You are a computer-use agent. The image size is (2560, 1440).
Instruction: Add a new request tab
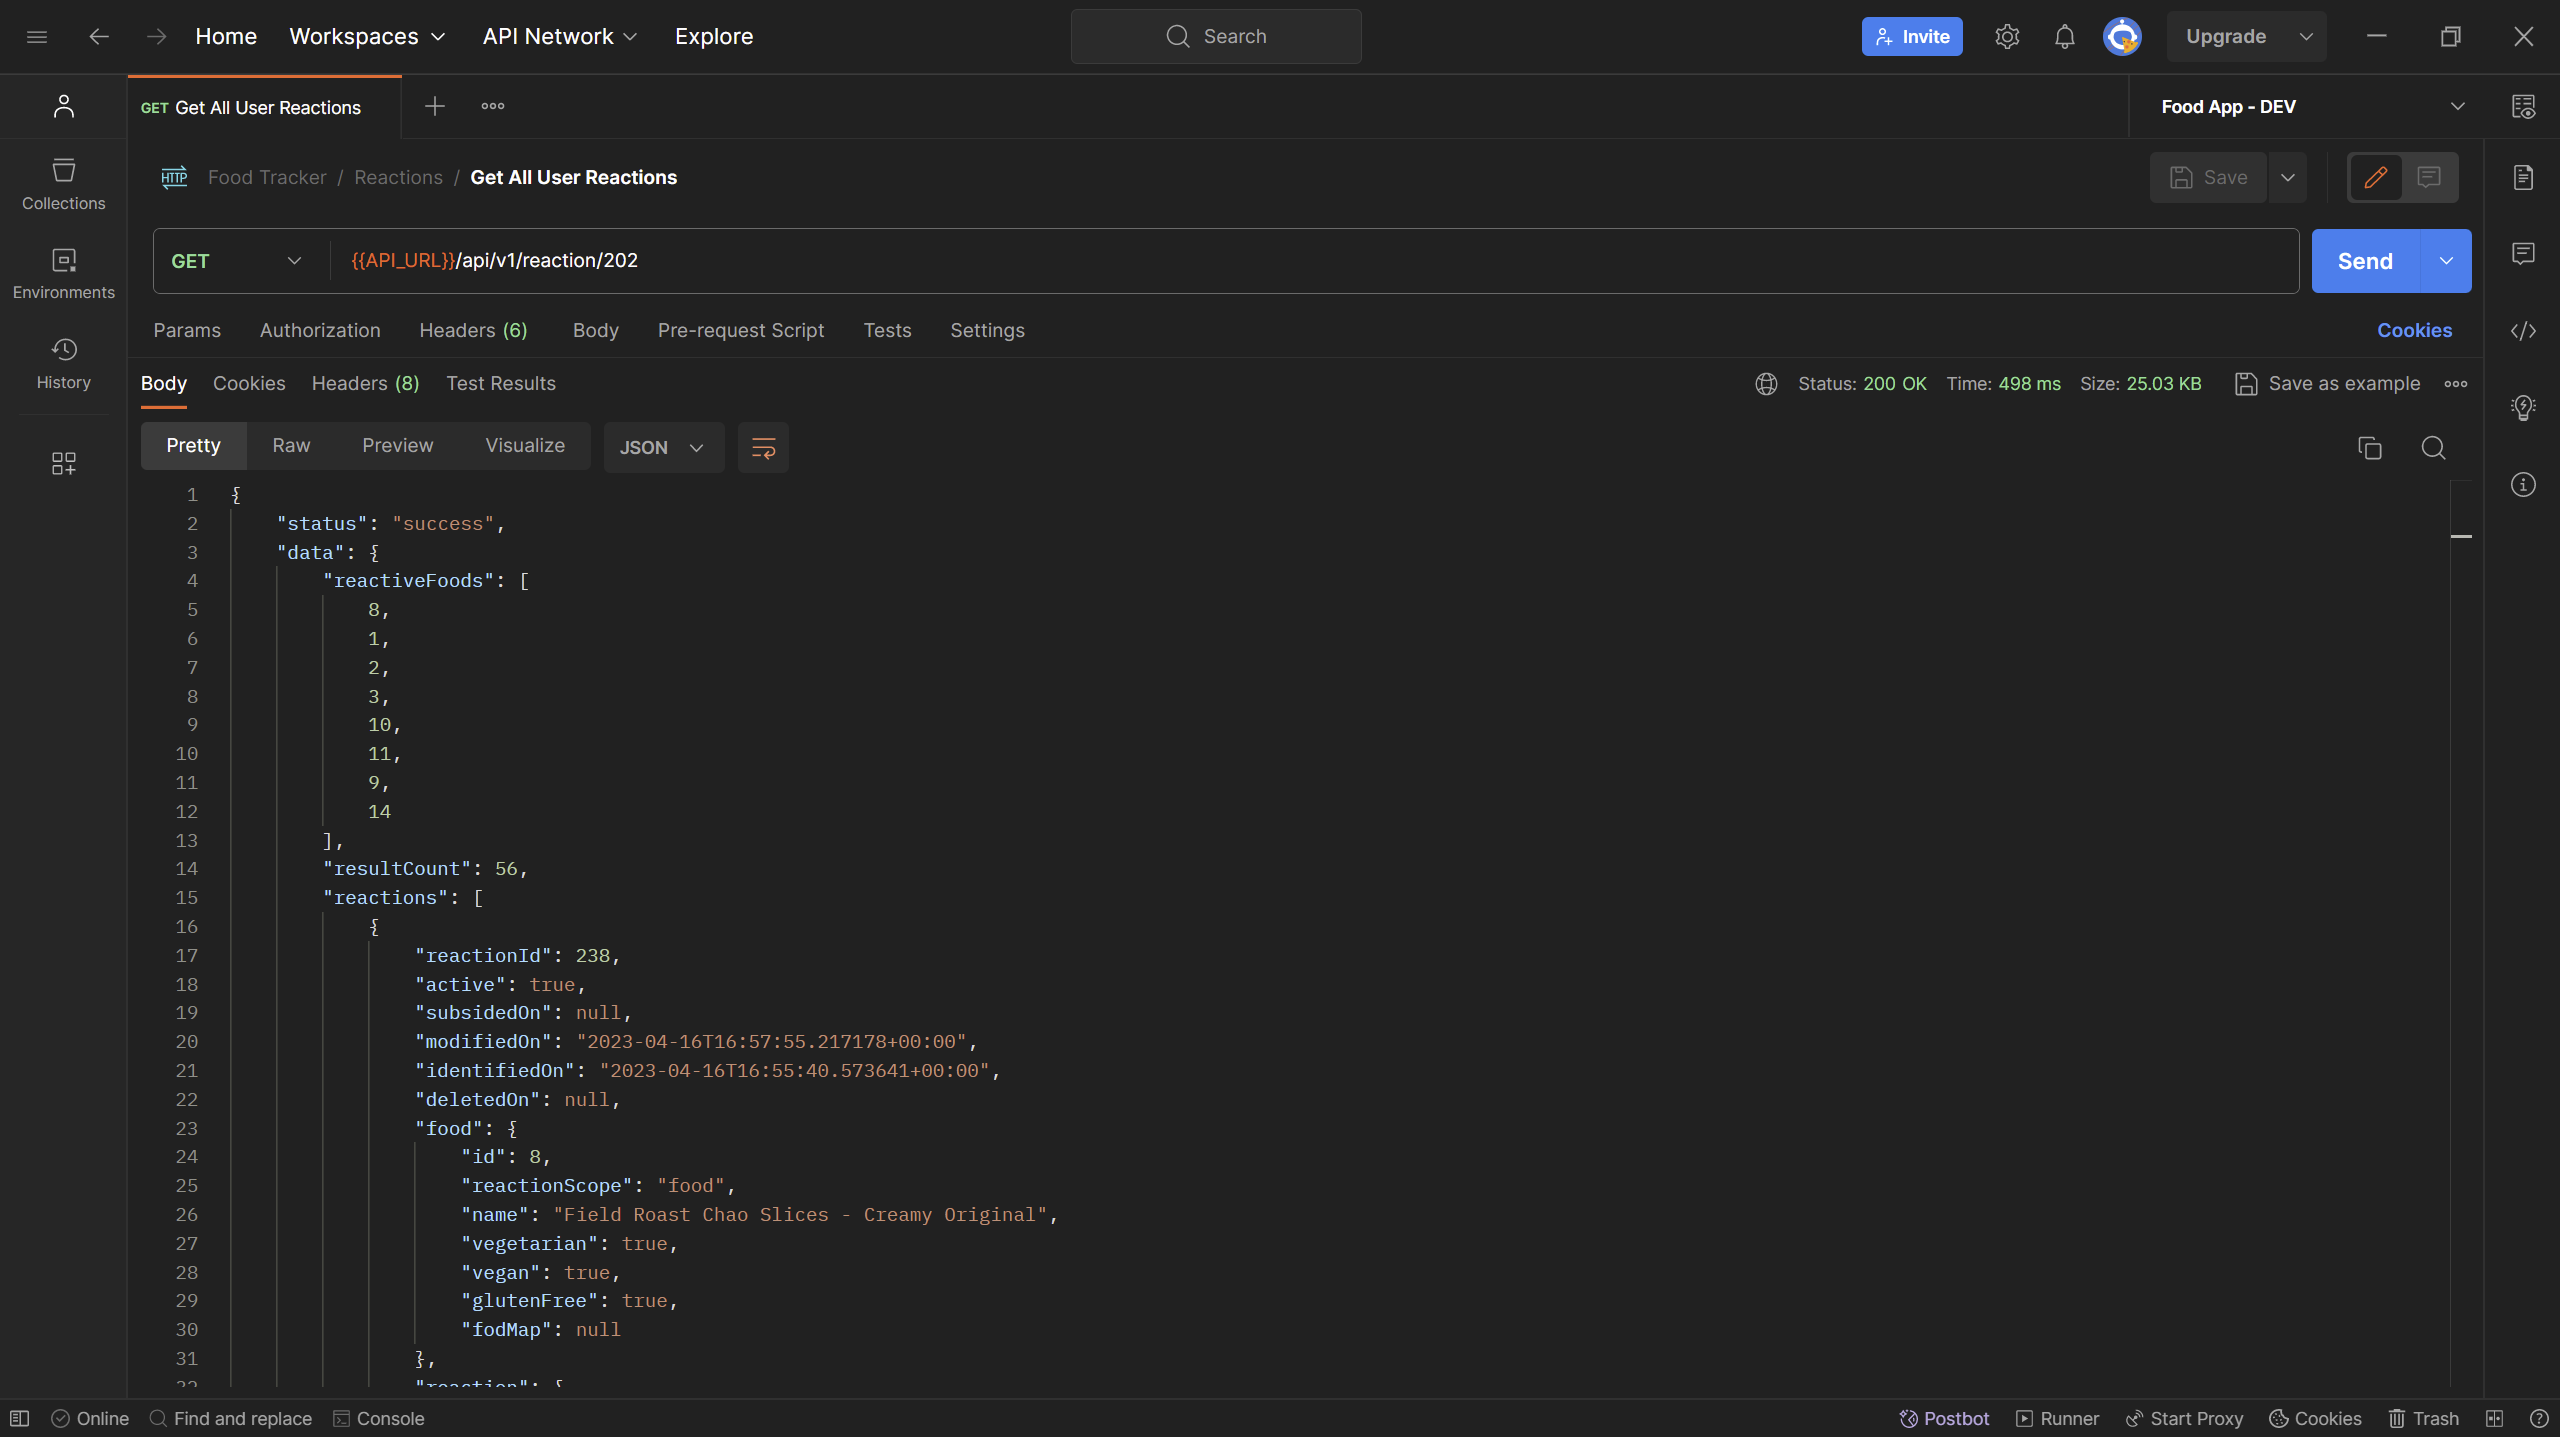435,106
